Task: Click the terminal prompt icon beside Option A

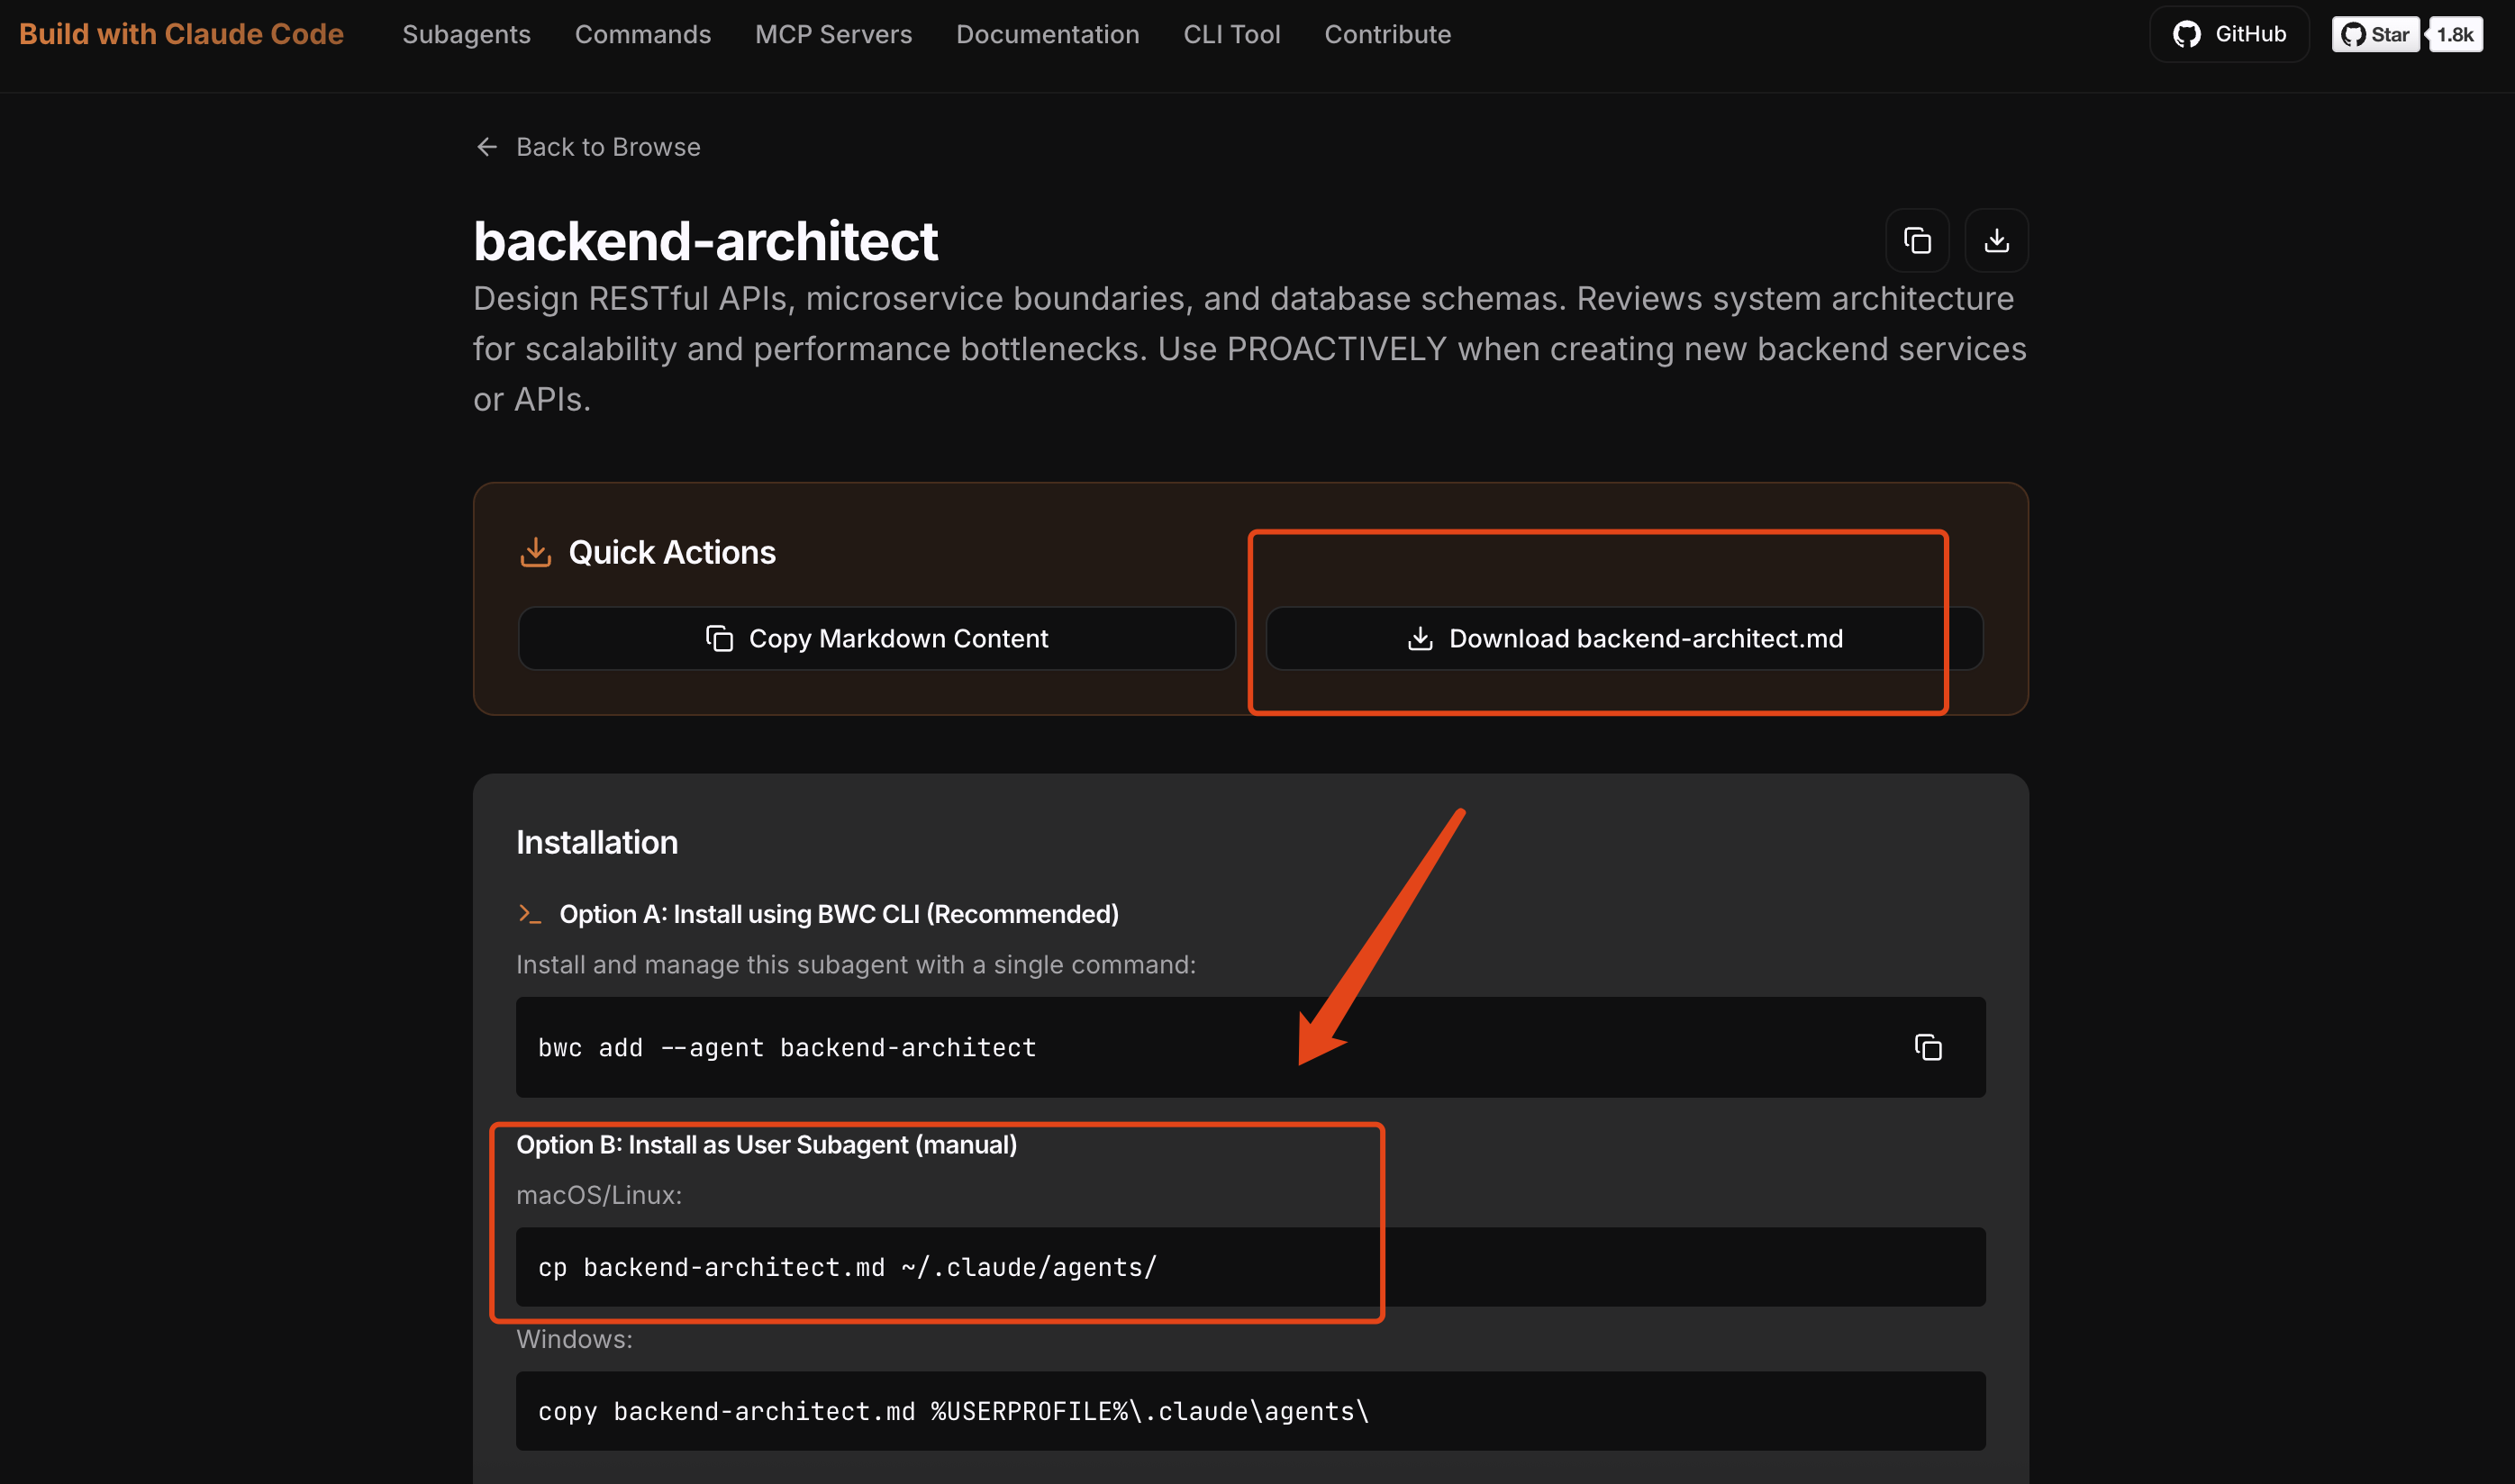Action: point(529,914)
